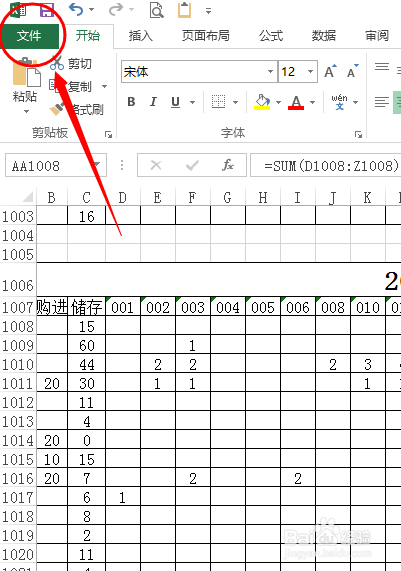401x571 pixels.
Task: Click cell with 10 in row 1015
Action: [x=52, y=459]
